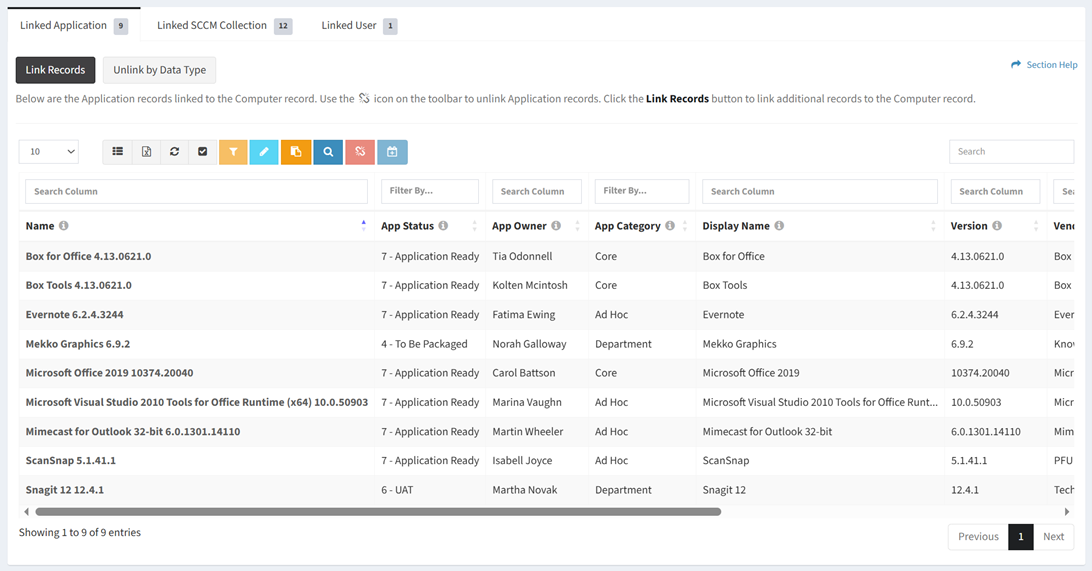Refresh the table with the reload icon
1092x571 pixels.
point(174,152)
